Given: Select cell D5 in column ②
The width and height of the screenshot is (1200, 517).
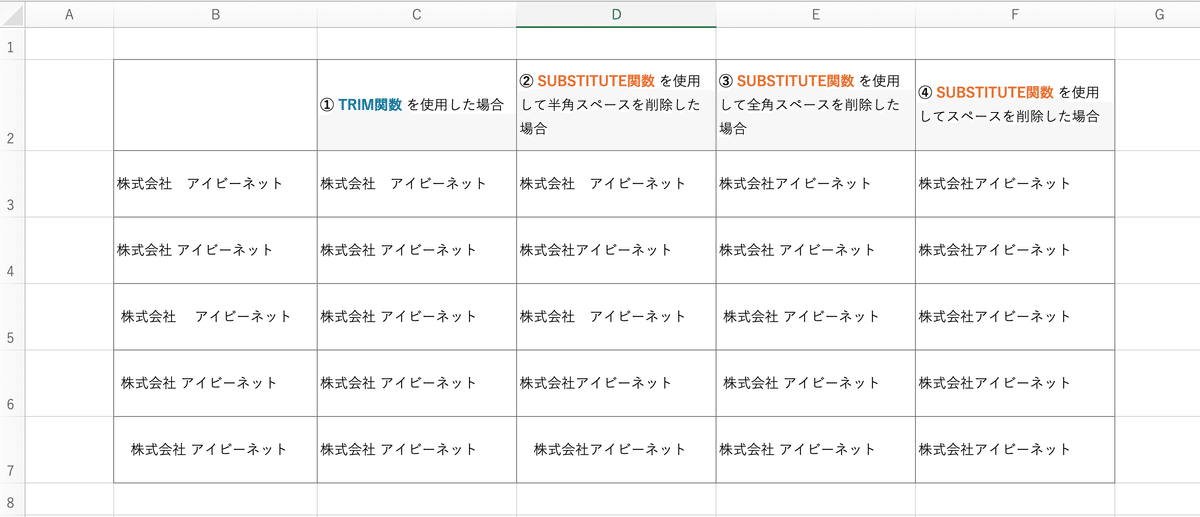Looking at the screenshot, I should [x=616, y=317].
